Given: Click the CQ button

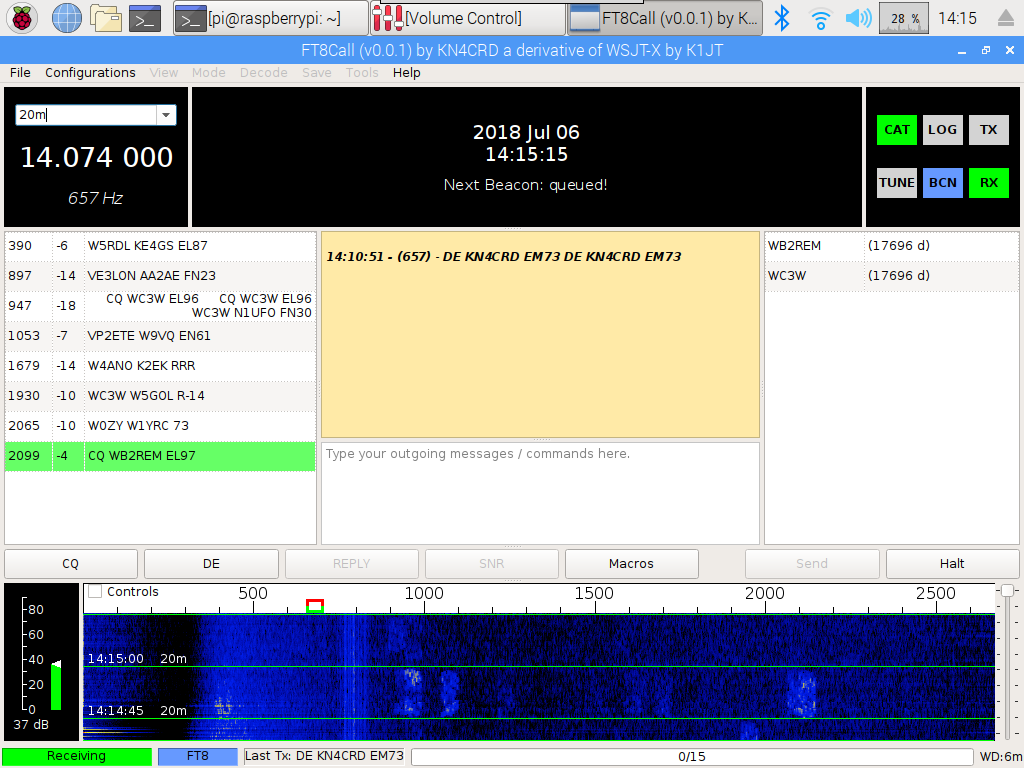Looking at the screenshot, I should pos(71,564).
